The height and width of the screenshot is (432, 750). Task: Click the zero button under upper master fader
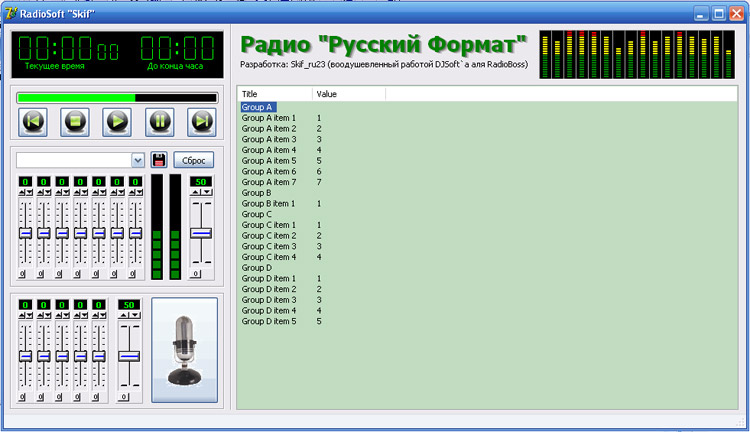196,274
